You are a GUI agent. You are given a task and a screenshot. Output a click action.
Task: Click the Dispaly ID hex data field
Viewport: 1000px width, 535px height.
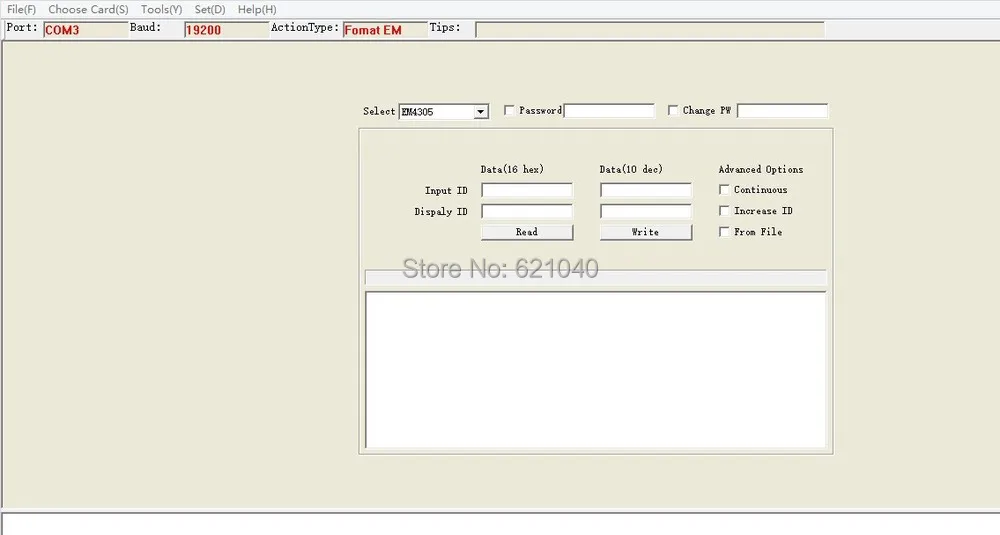pos(527,211)
